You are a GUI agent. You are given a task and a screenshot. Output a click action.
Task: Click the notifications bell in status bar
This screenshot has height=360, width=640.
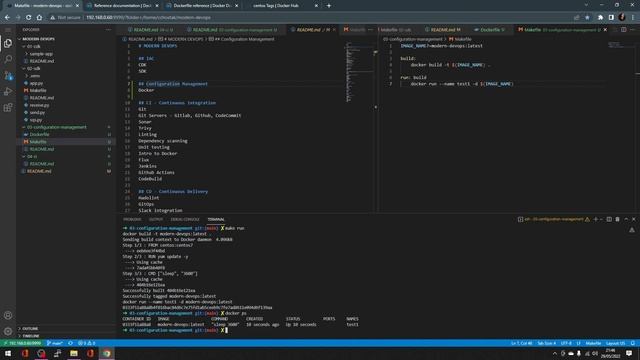point(633,343)
